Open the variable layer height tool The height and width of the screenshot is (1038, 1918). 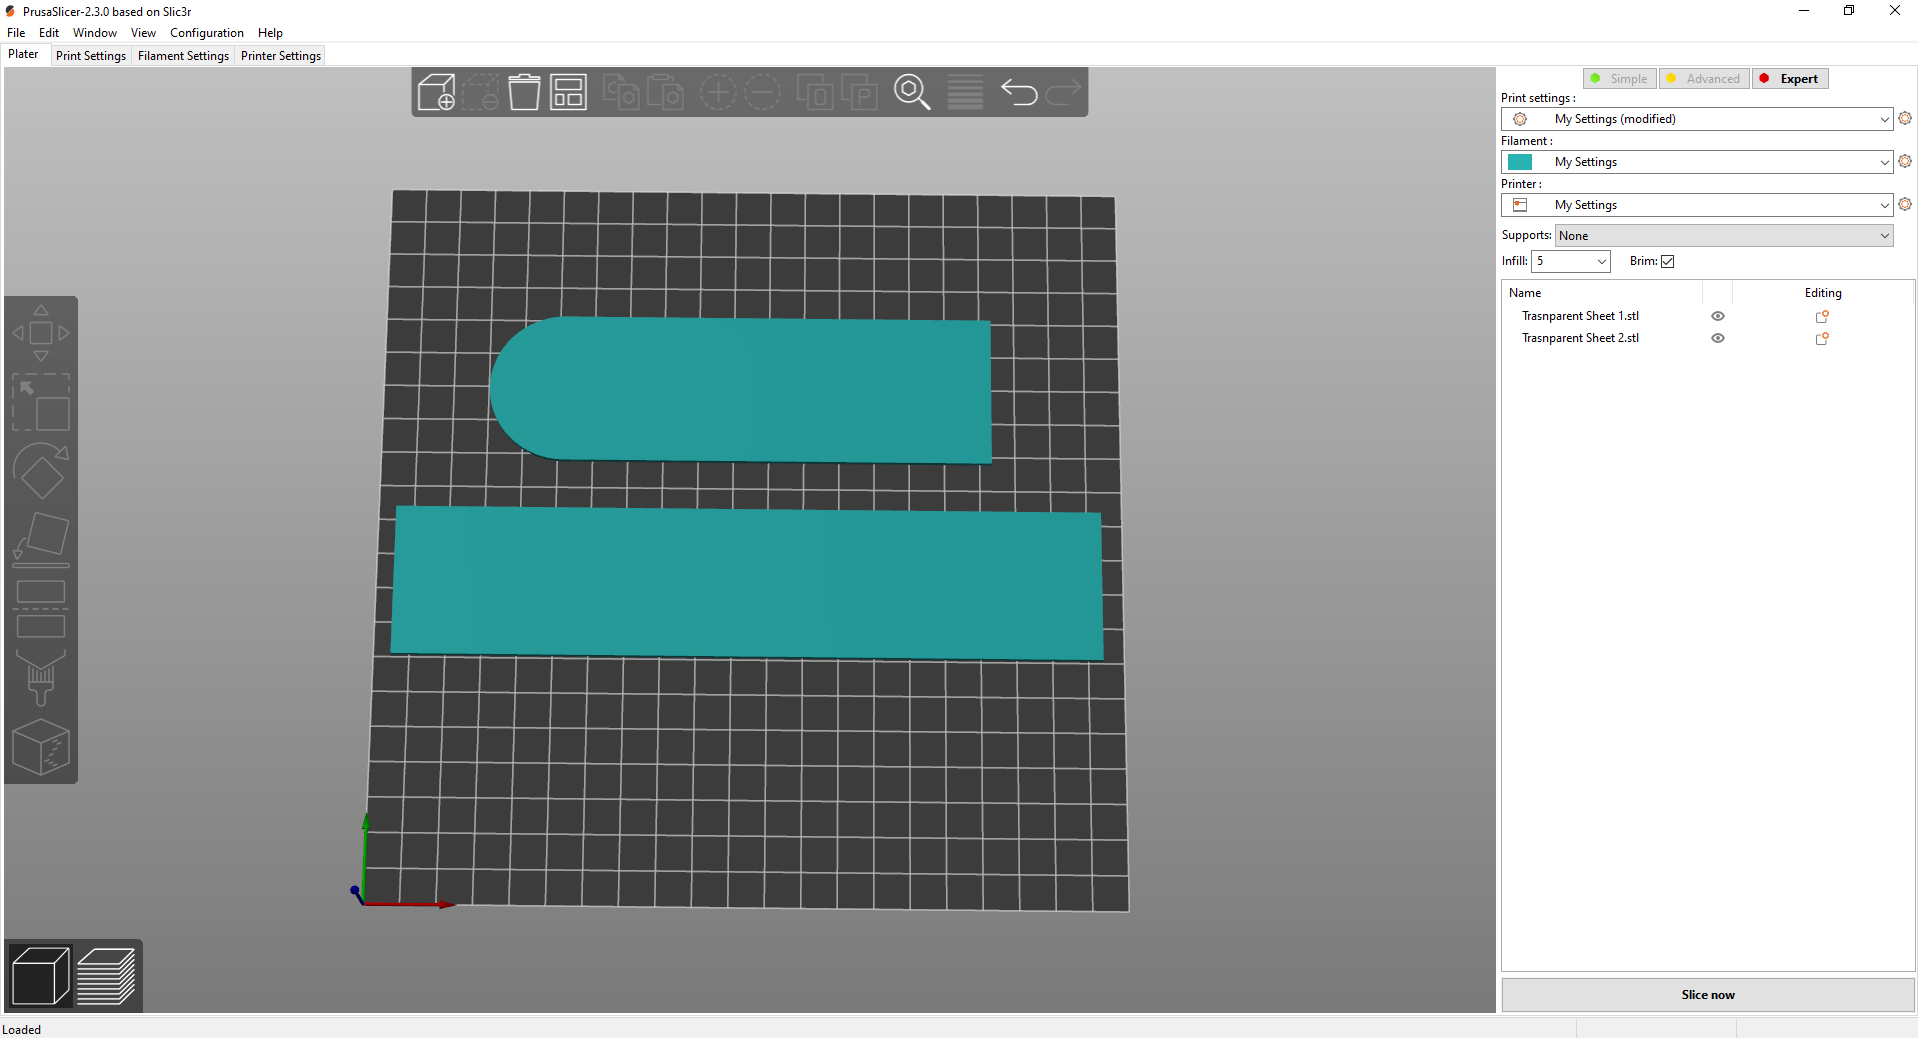[x=963, y=92]
